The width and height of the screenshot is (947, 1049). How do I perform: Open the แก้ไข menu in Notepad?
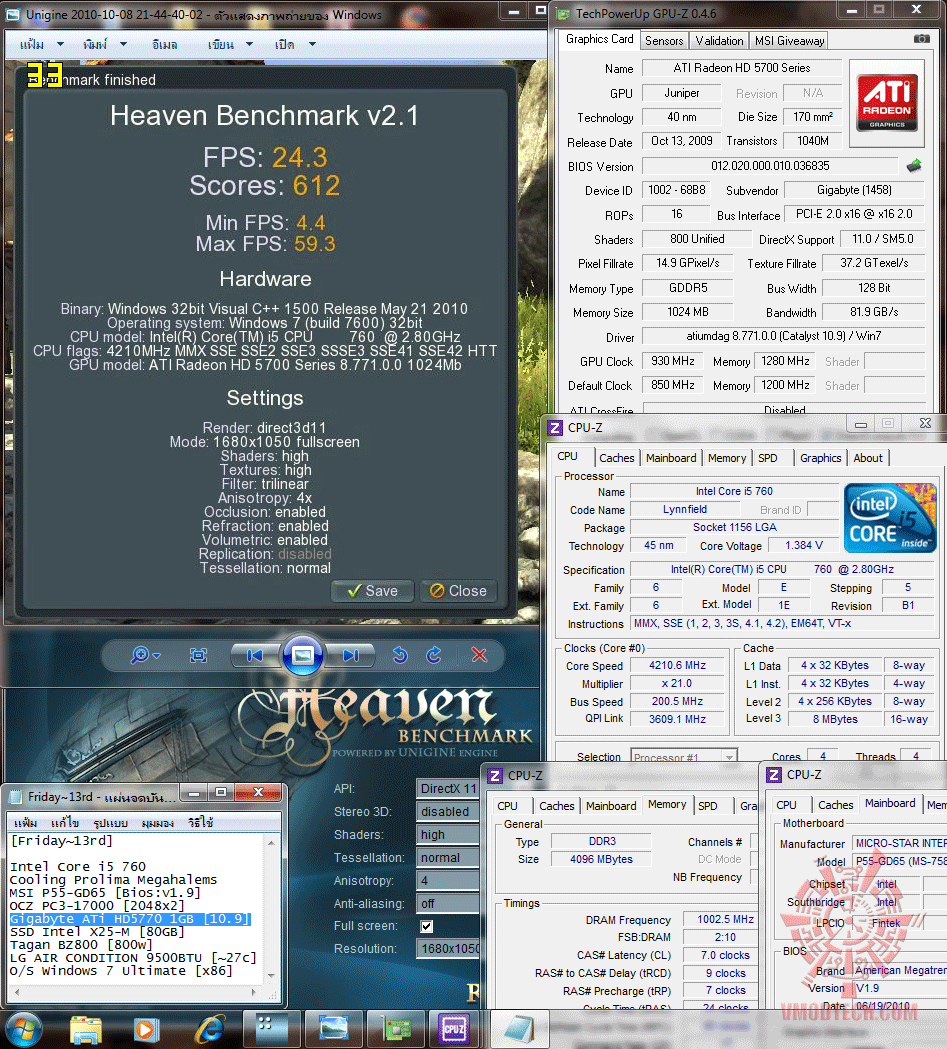pos(65,823)
